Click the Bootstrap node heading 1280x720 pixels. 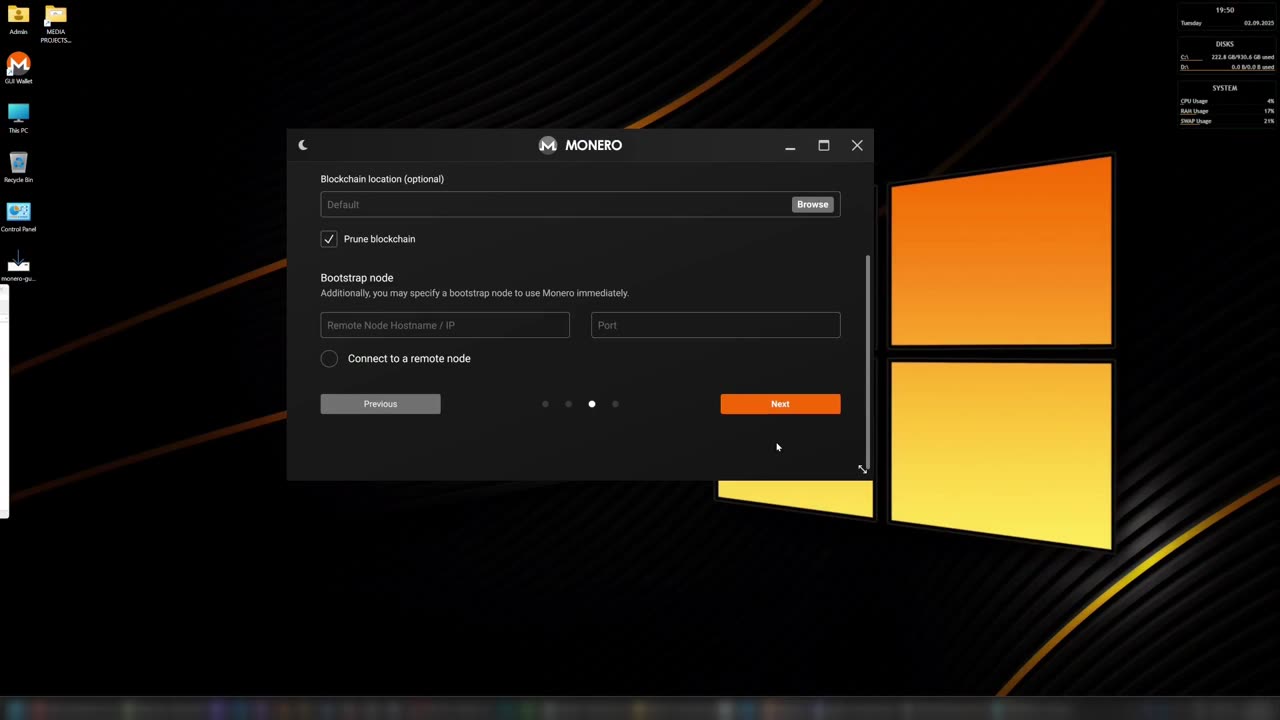point(357,278)
